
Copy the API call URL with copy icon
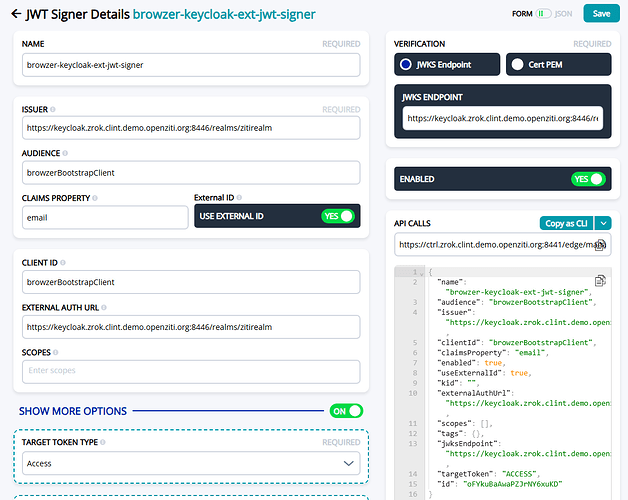tap(600, 245)
